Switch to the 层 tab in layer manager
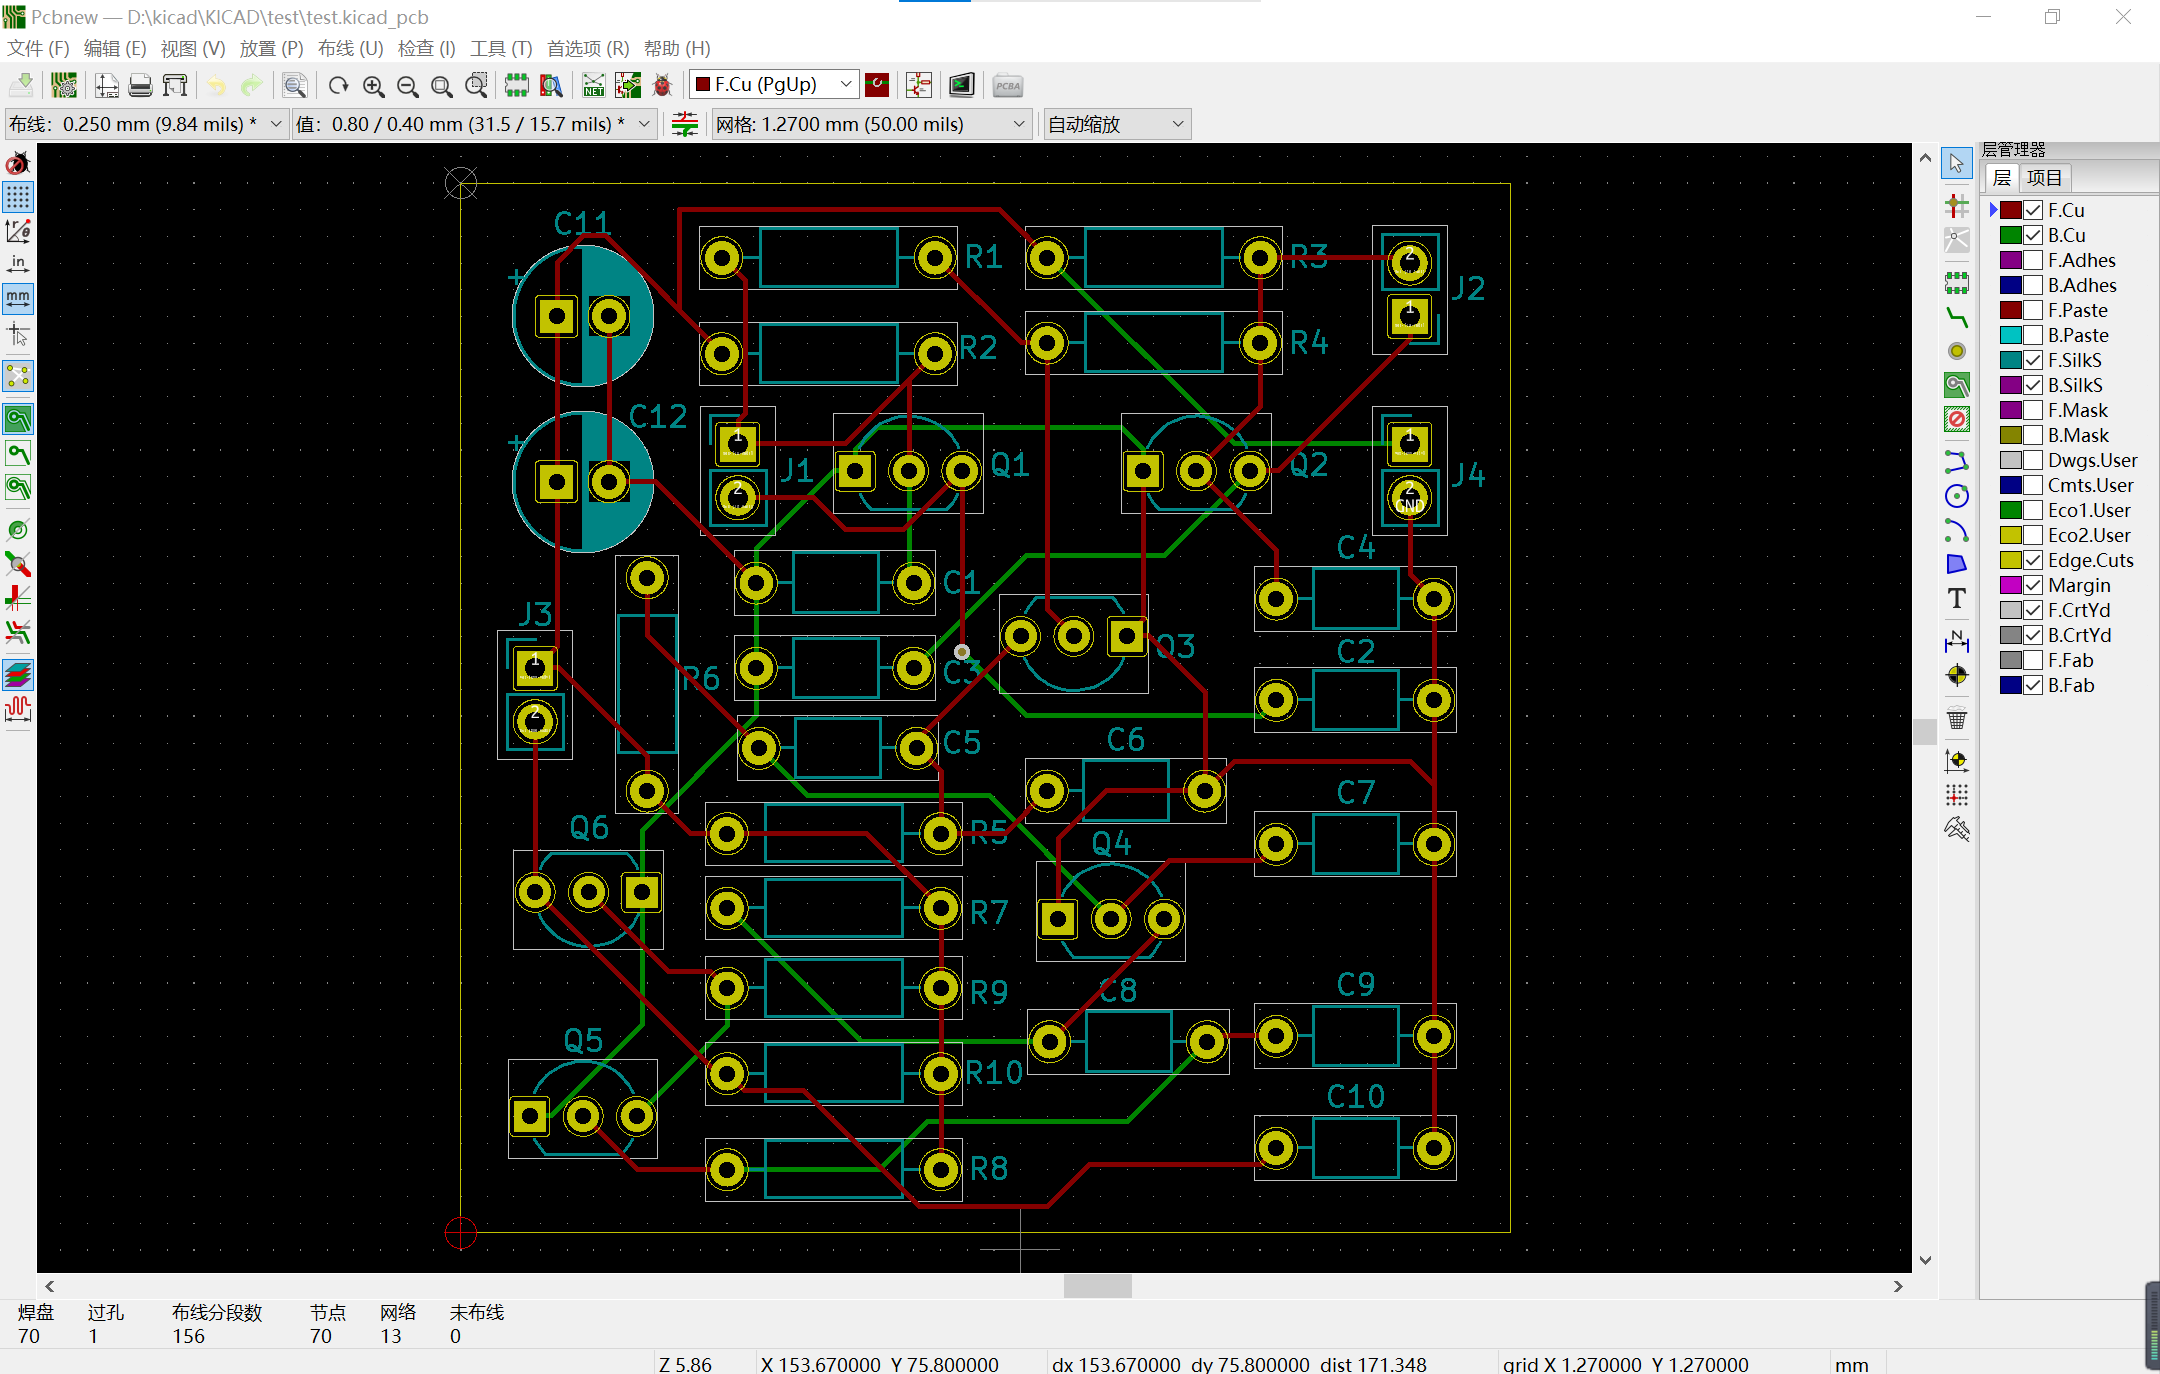 [2002, 178]
